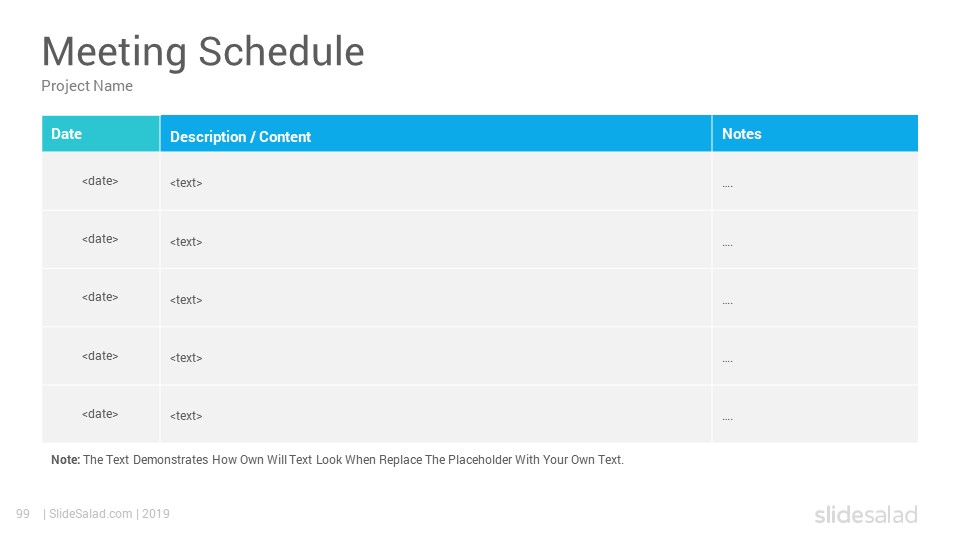The height and width of the screenshot is (540, 960).
Task: Select the first row date placeholder
Action: tap(100, 181)
